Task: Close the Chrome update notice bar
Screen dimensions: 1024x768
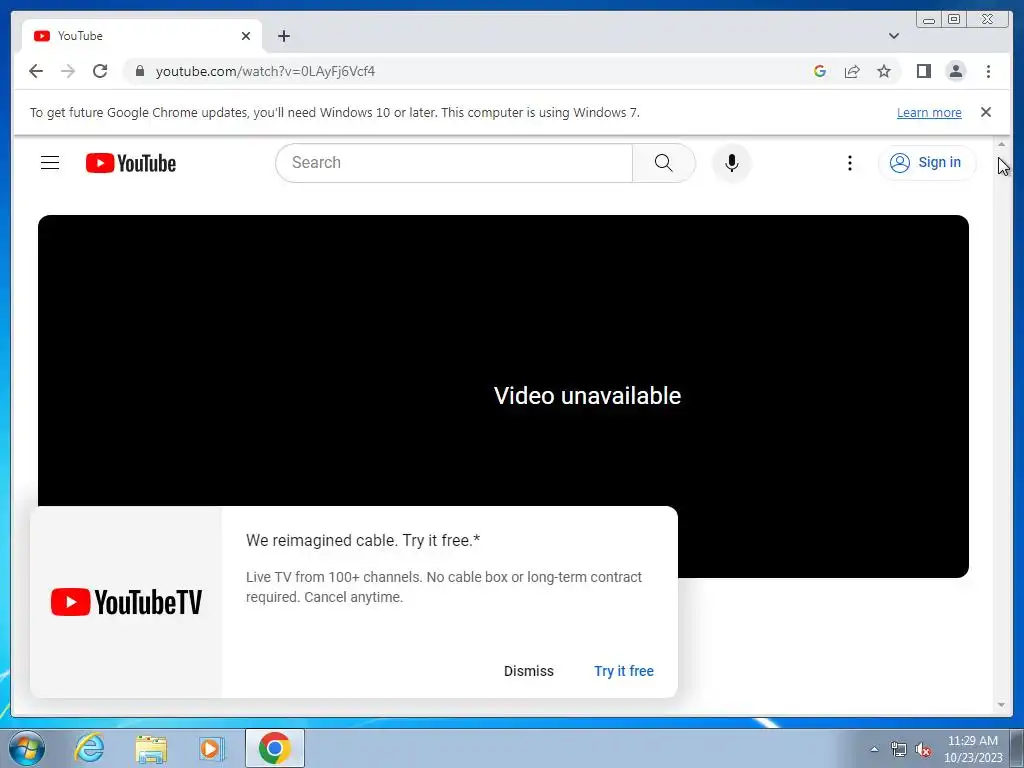Action: click(986, 112)
